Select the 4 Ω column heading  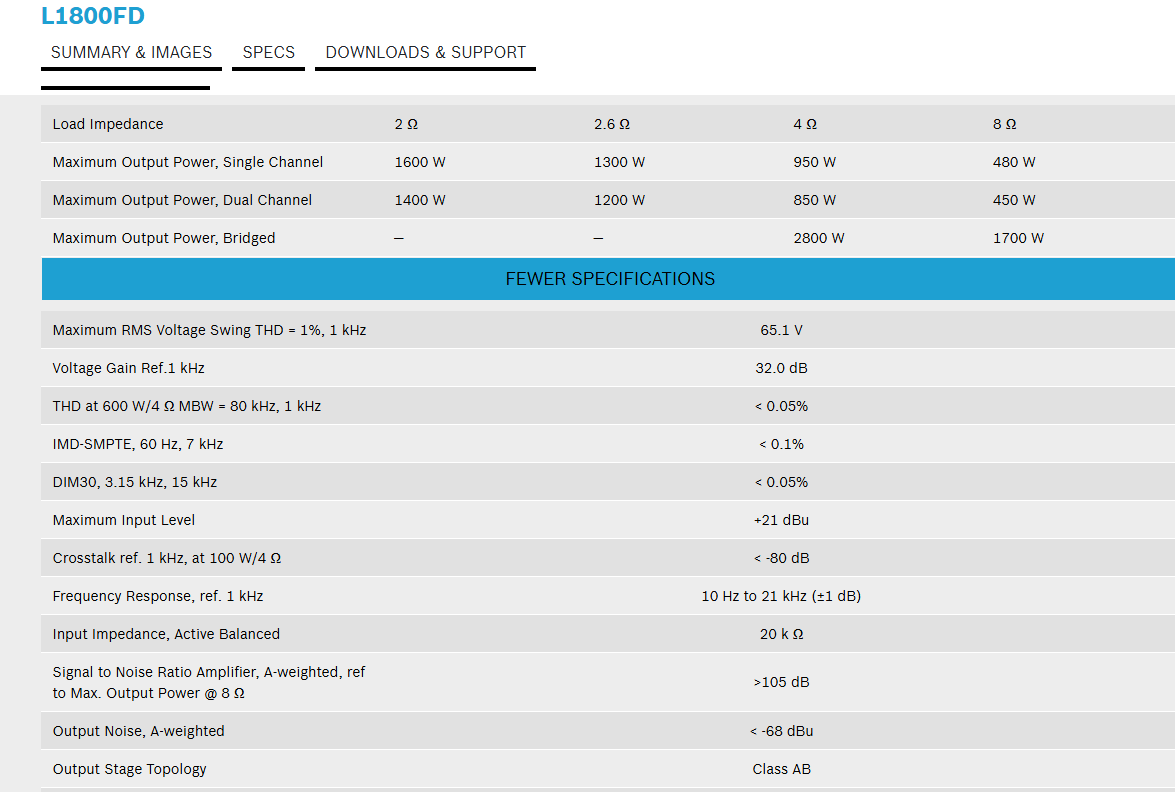tap(805, 124)
